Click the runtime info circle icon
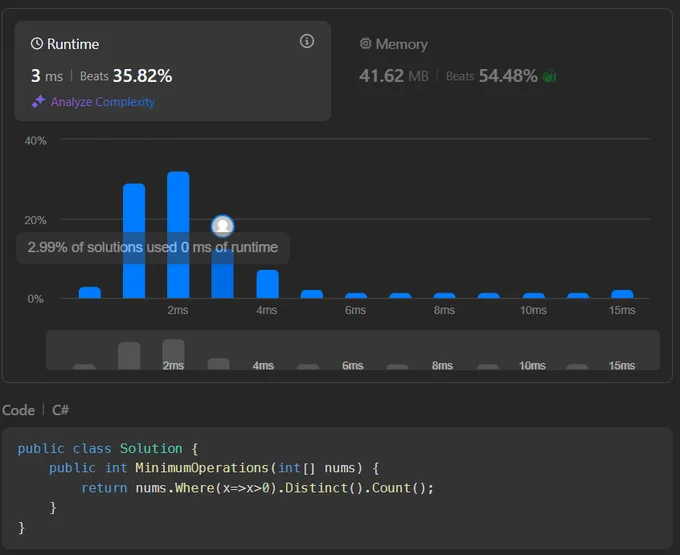This screenshot has height=555, width=680. coord(307,41)
